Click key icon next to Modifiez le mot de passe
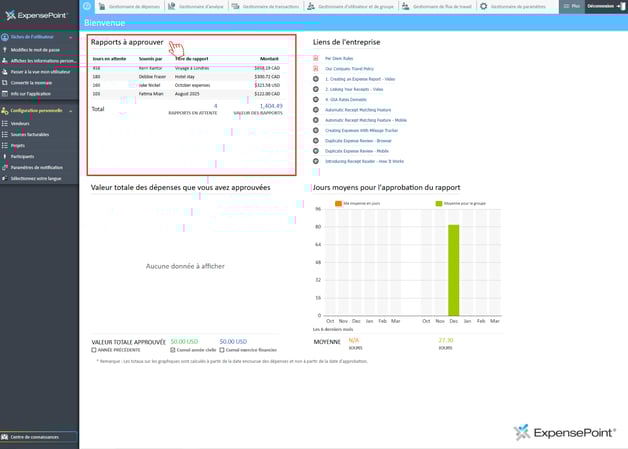628x449 pixels. (x=5, y=50)
